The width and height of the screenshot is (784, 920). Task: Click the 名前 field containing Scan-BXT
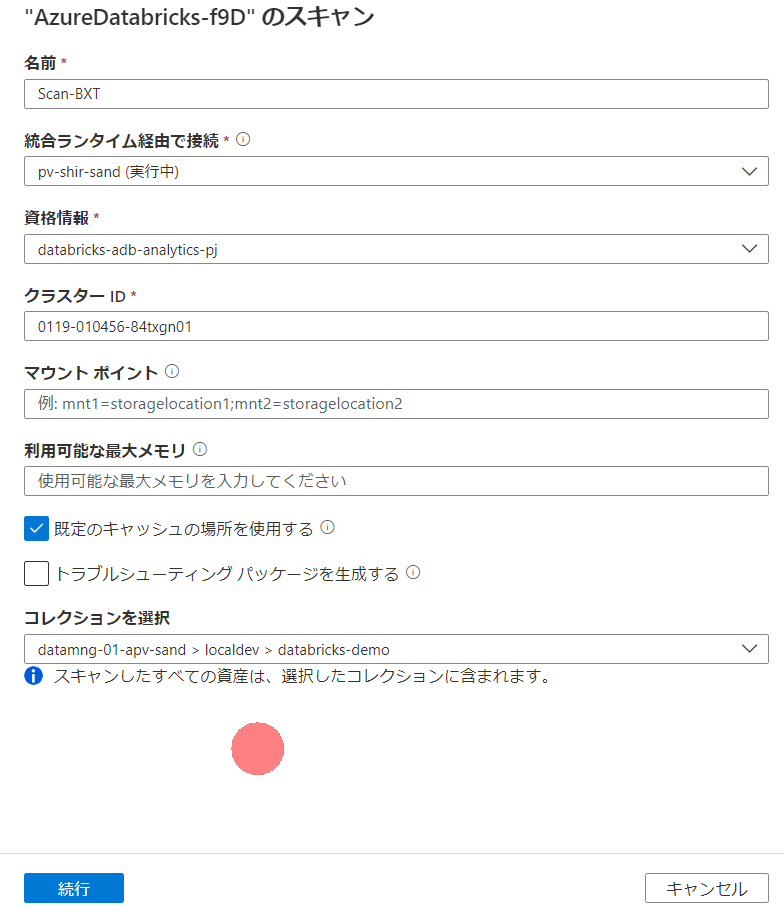390,93
